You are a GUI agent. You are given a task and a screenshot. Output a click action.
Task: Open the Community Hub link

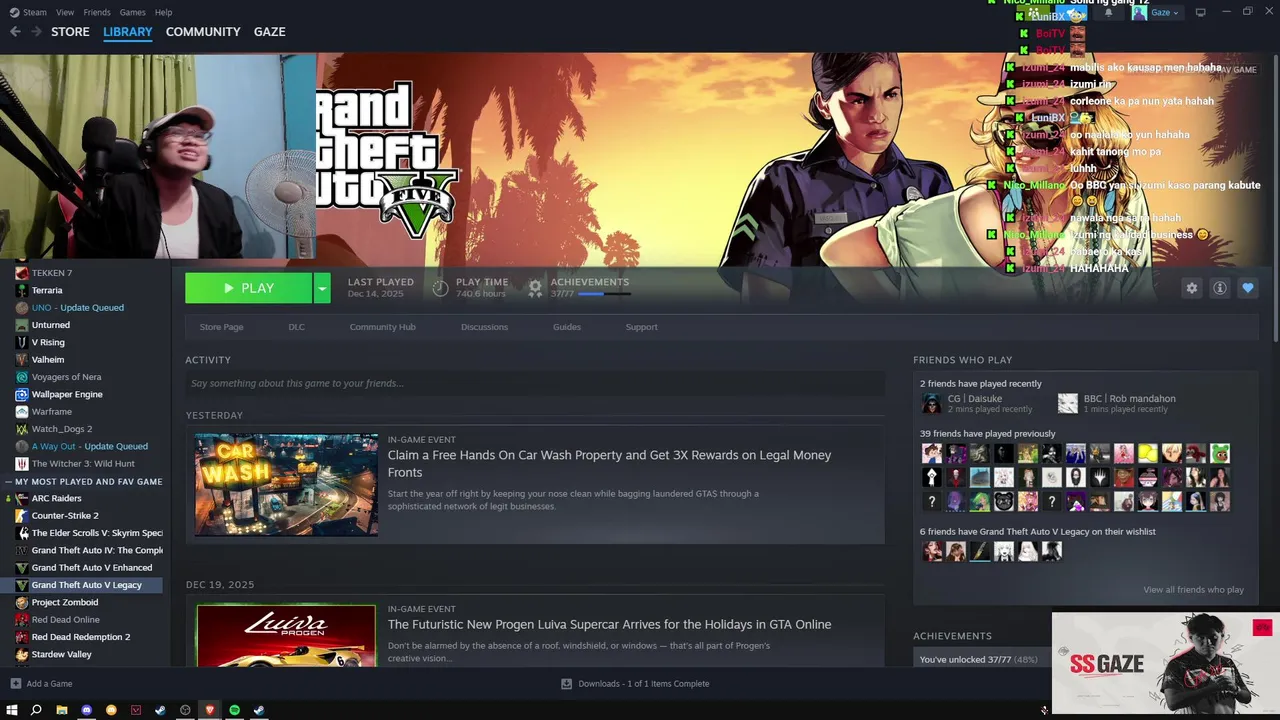(382, 327)
